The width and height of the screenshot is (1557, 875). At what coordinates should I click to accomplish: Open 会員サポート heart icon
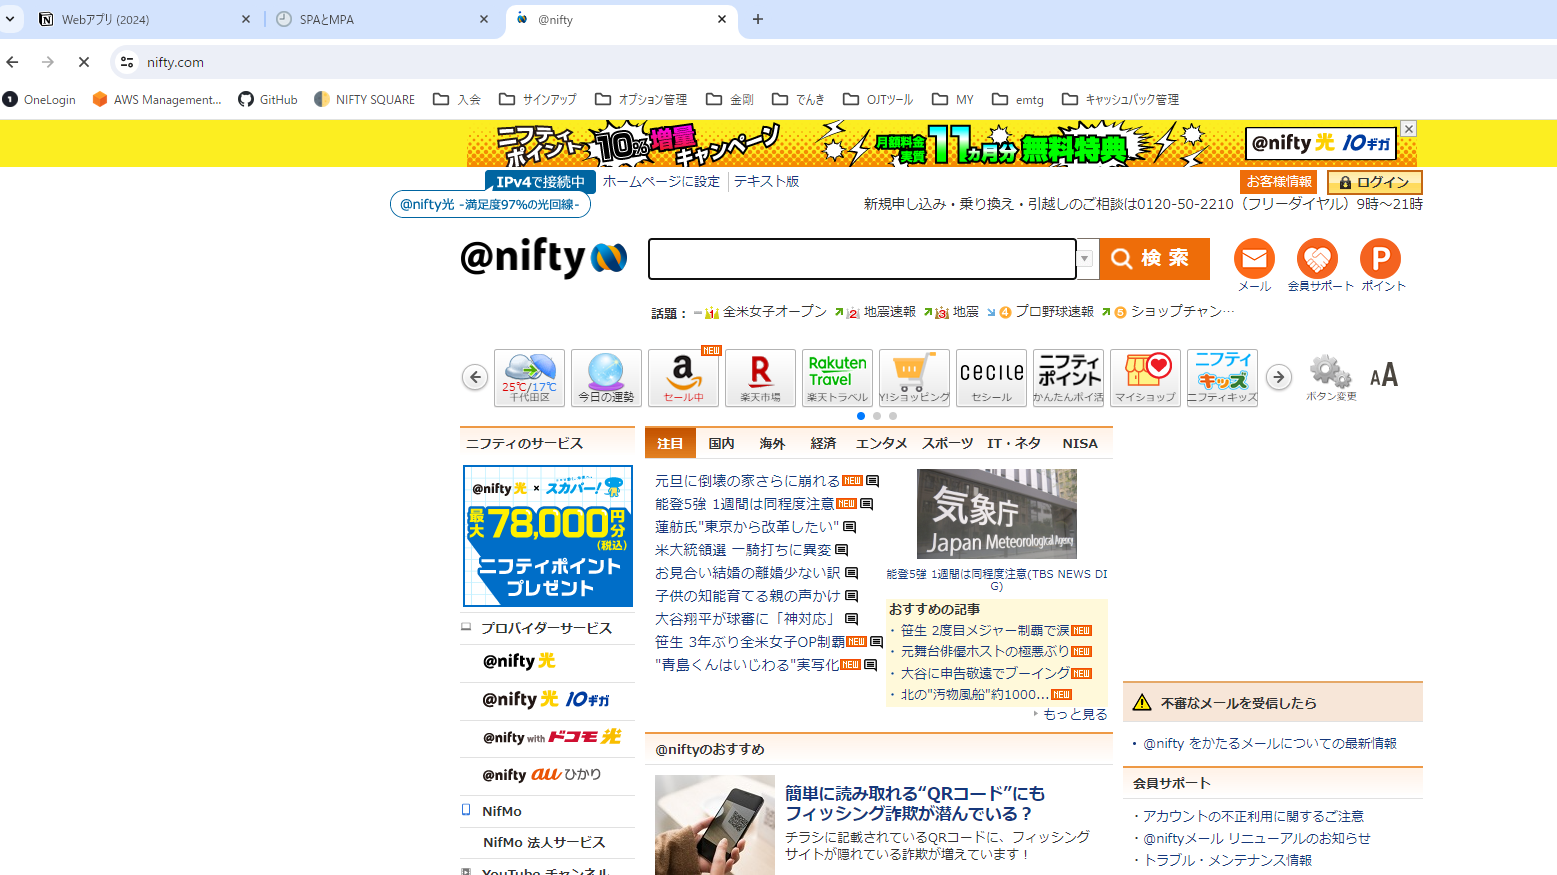coord(1317,259)
